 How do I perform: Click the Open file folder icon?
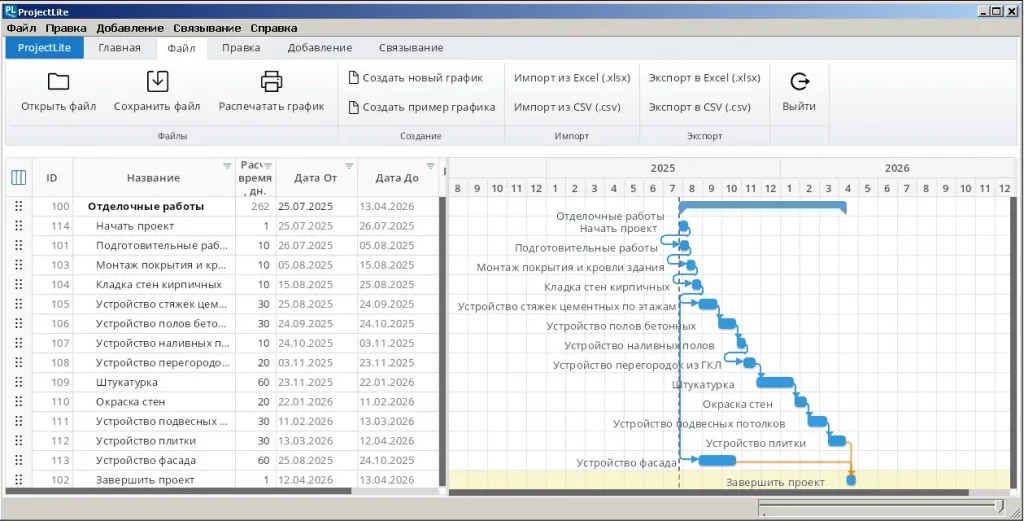[x=58, y=82]
